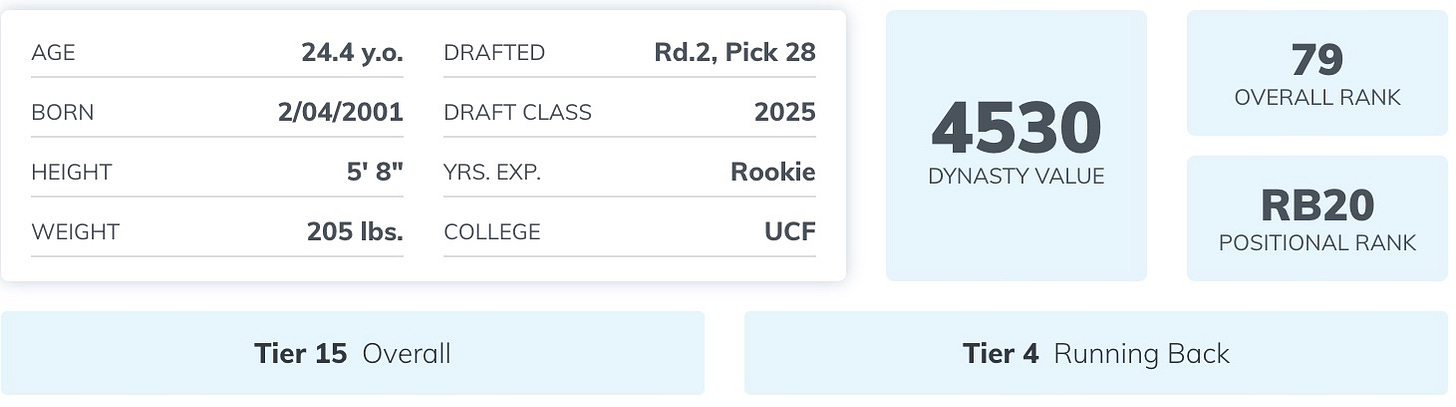The height and width of the screenshot is (407, 1456).
Task: Select the AGE row value 24.4 y.o.
Action: [352, 52]
